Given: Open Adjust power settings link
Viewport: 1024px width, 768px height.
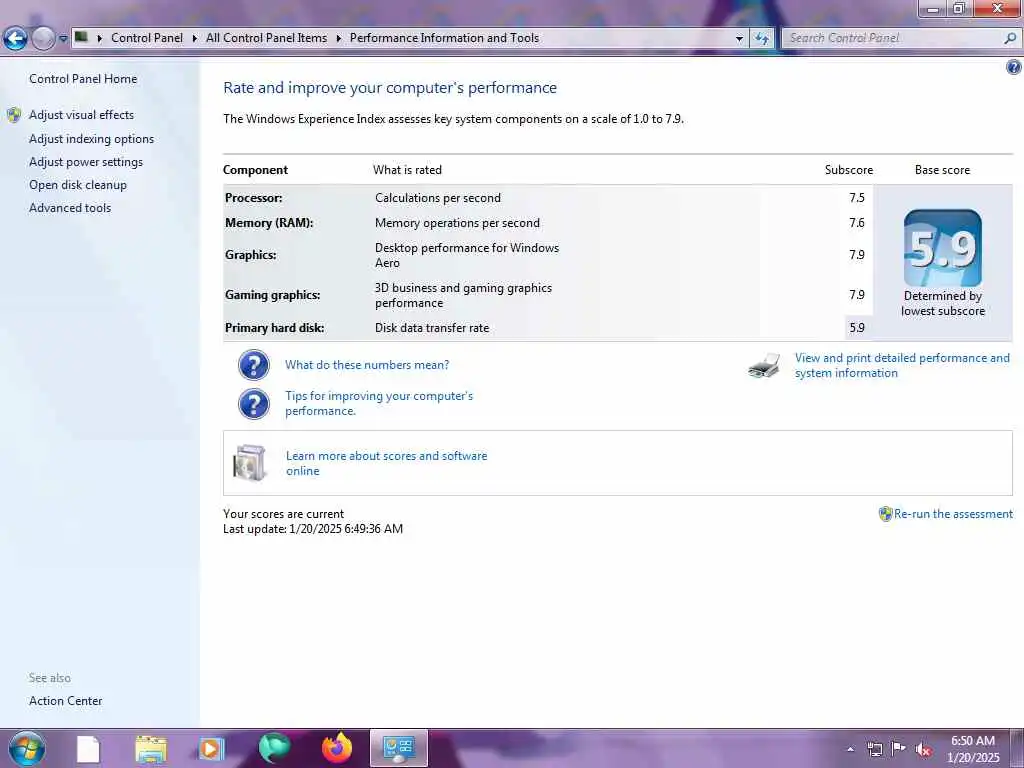Looking at the screenshot, I should (x=86, y=161).
